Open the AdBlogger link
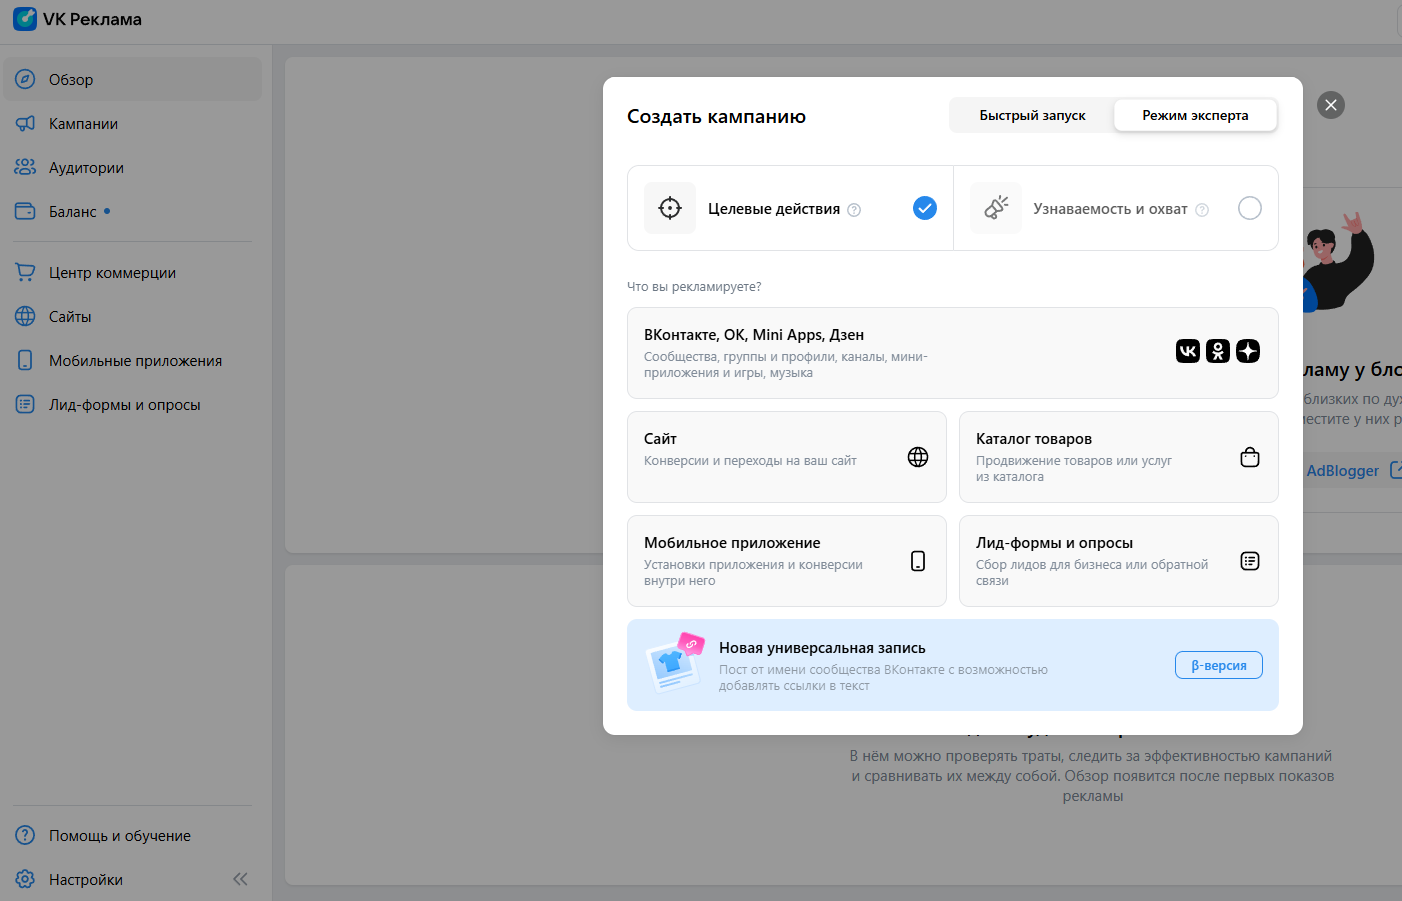Screen dimensions: 1402x901 pos(1342,471)
